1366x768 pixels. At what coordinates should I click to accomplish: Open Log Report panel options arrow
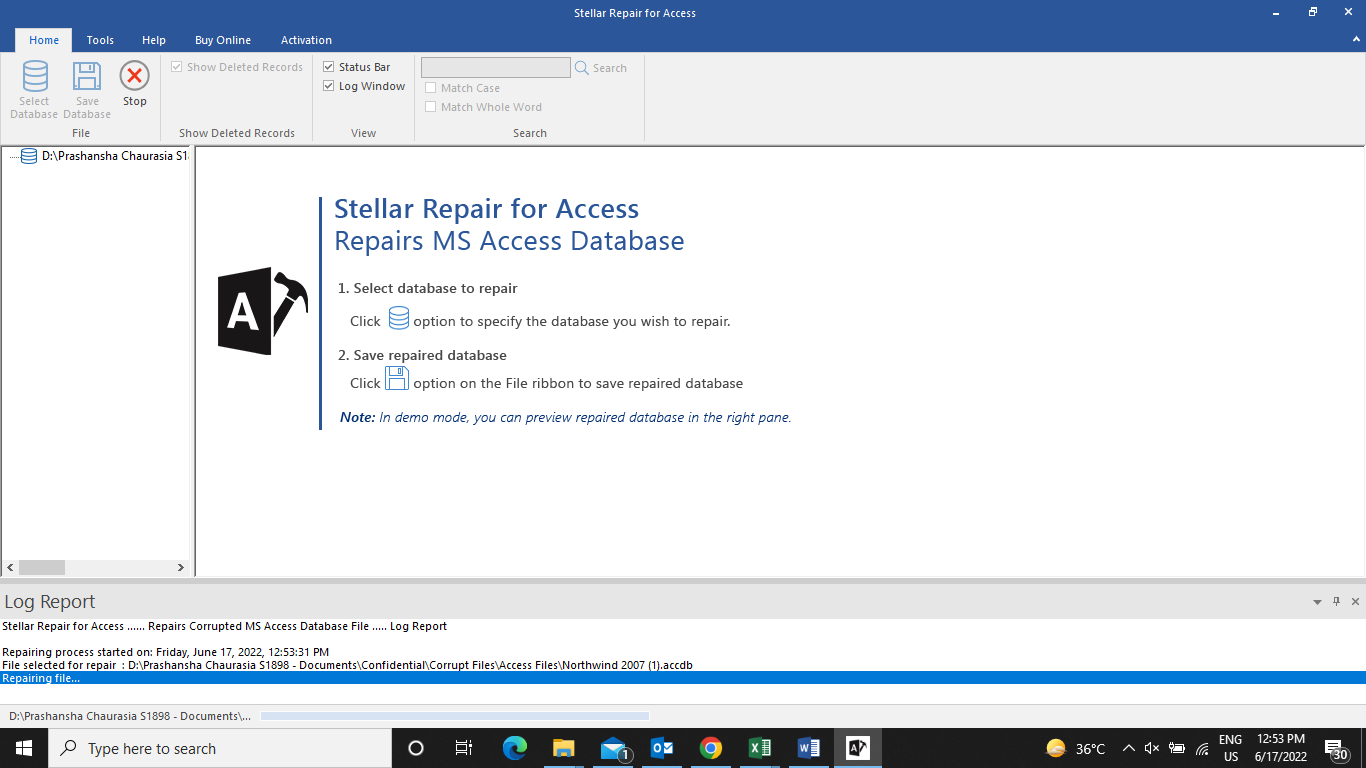tap(1317, 602)
